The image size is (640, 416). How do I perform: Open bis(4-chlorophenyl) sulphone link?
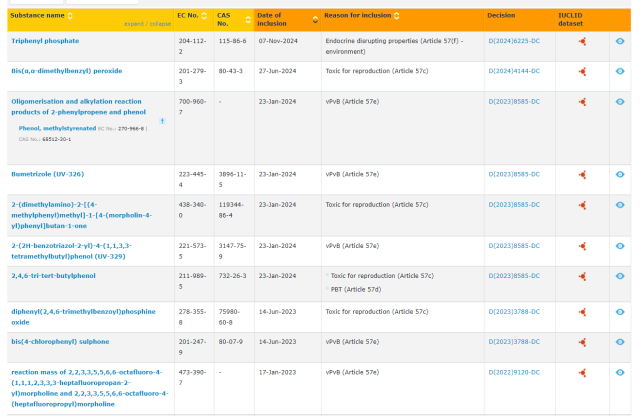60,342
